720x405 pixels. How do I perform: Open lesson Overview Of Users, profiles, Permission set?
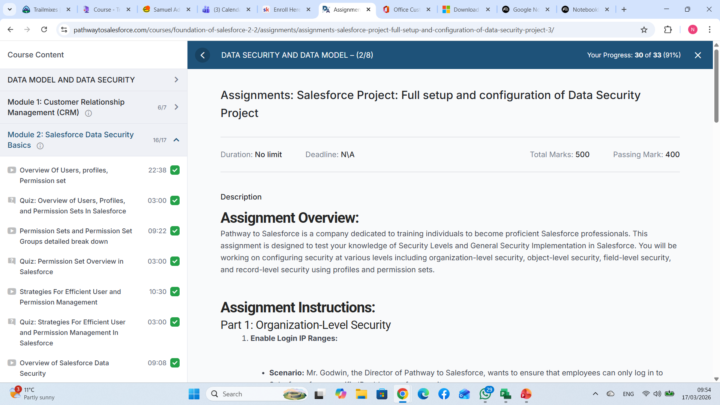coord(64,175)
